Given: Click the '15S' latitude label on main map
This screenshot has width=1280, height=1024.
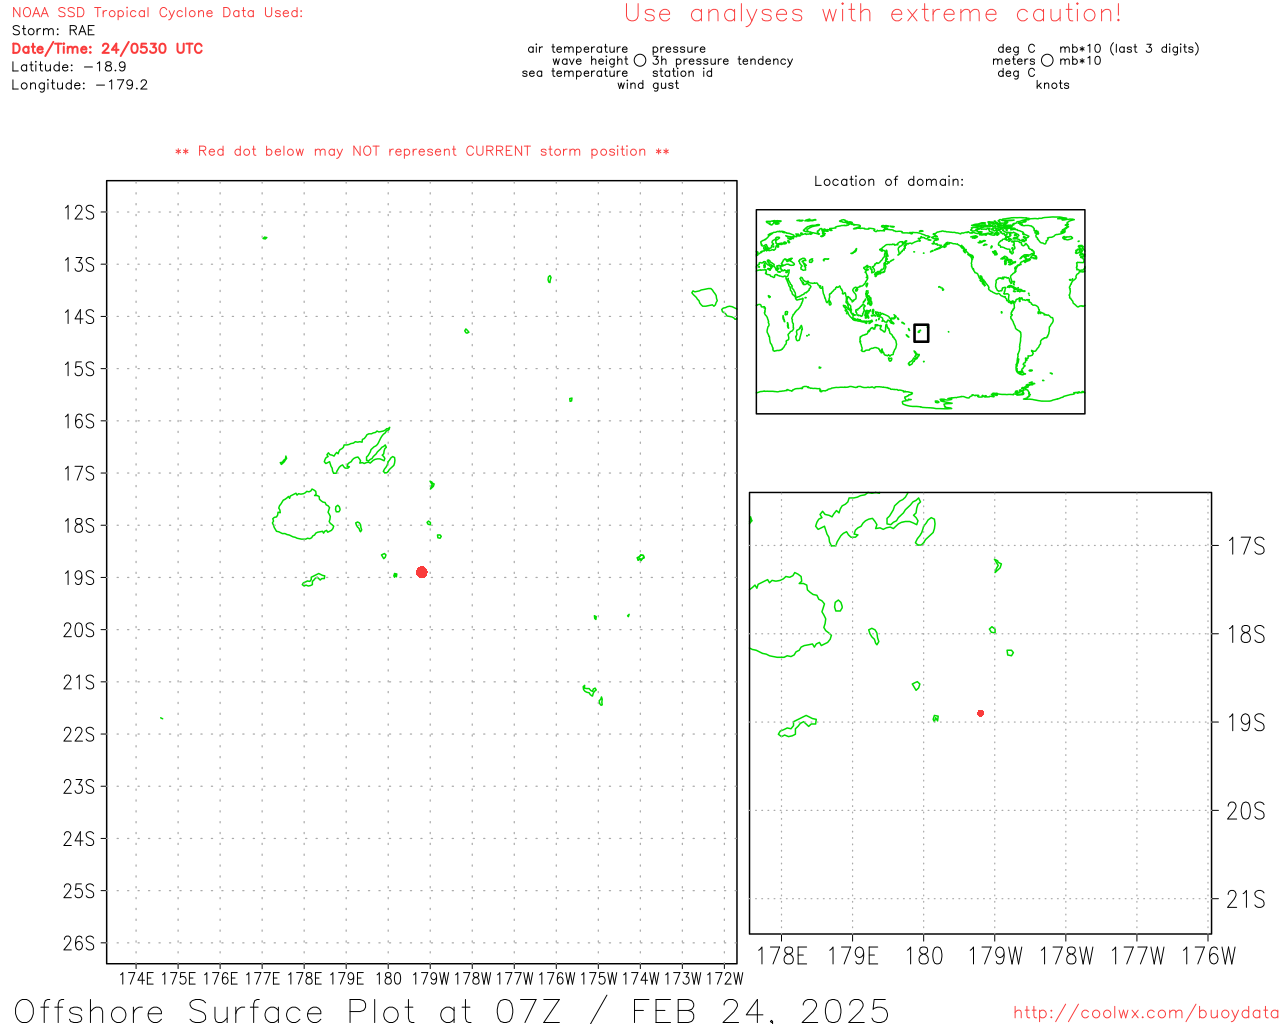Looking at the screenshot, I should click(x=79, y=369).
